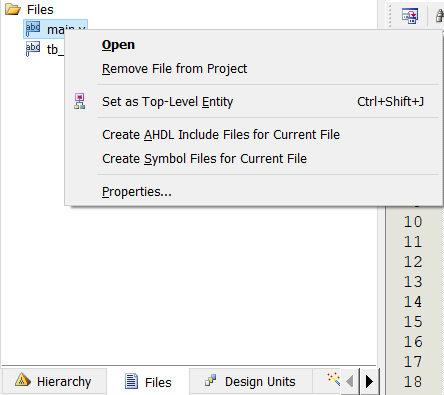Click the Top-Level Entity hierarchy icon
Viewport: 444px width, 395px height.
79,101
